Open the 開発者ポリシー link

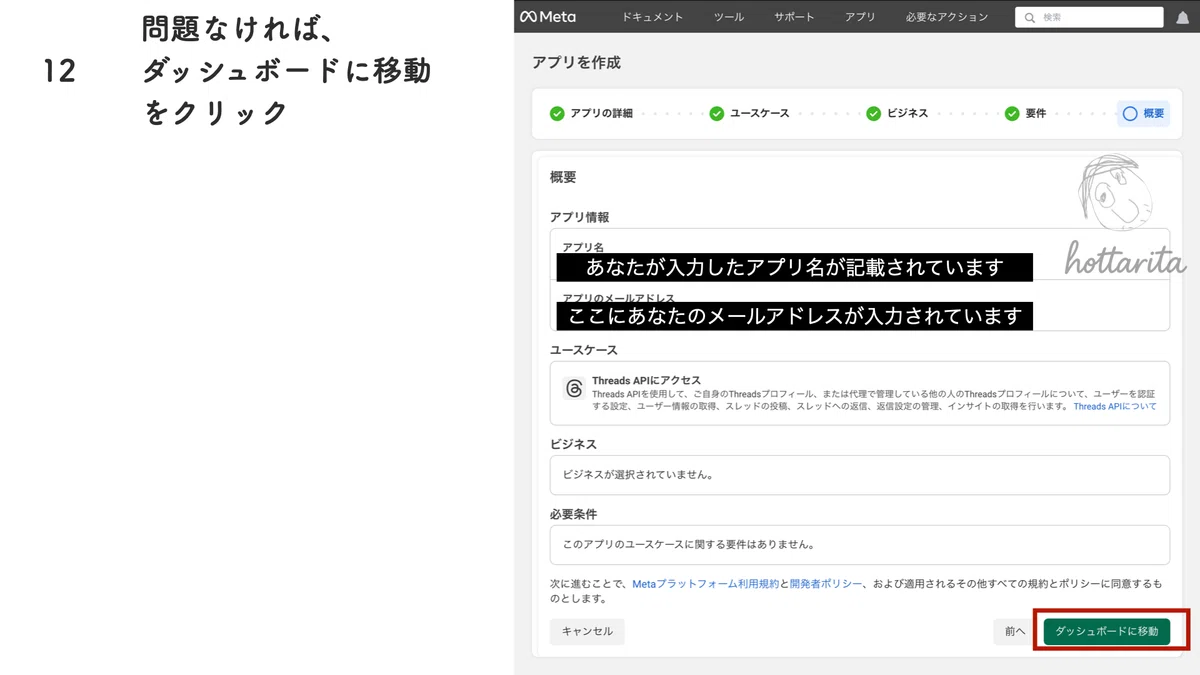click(x=826, y=583)
